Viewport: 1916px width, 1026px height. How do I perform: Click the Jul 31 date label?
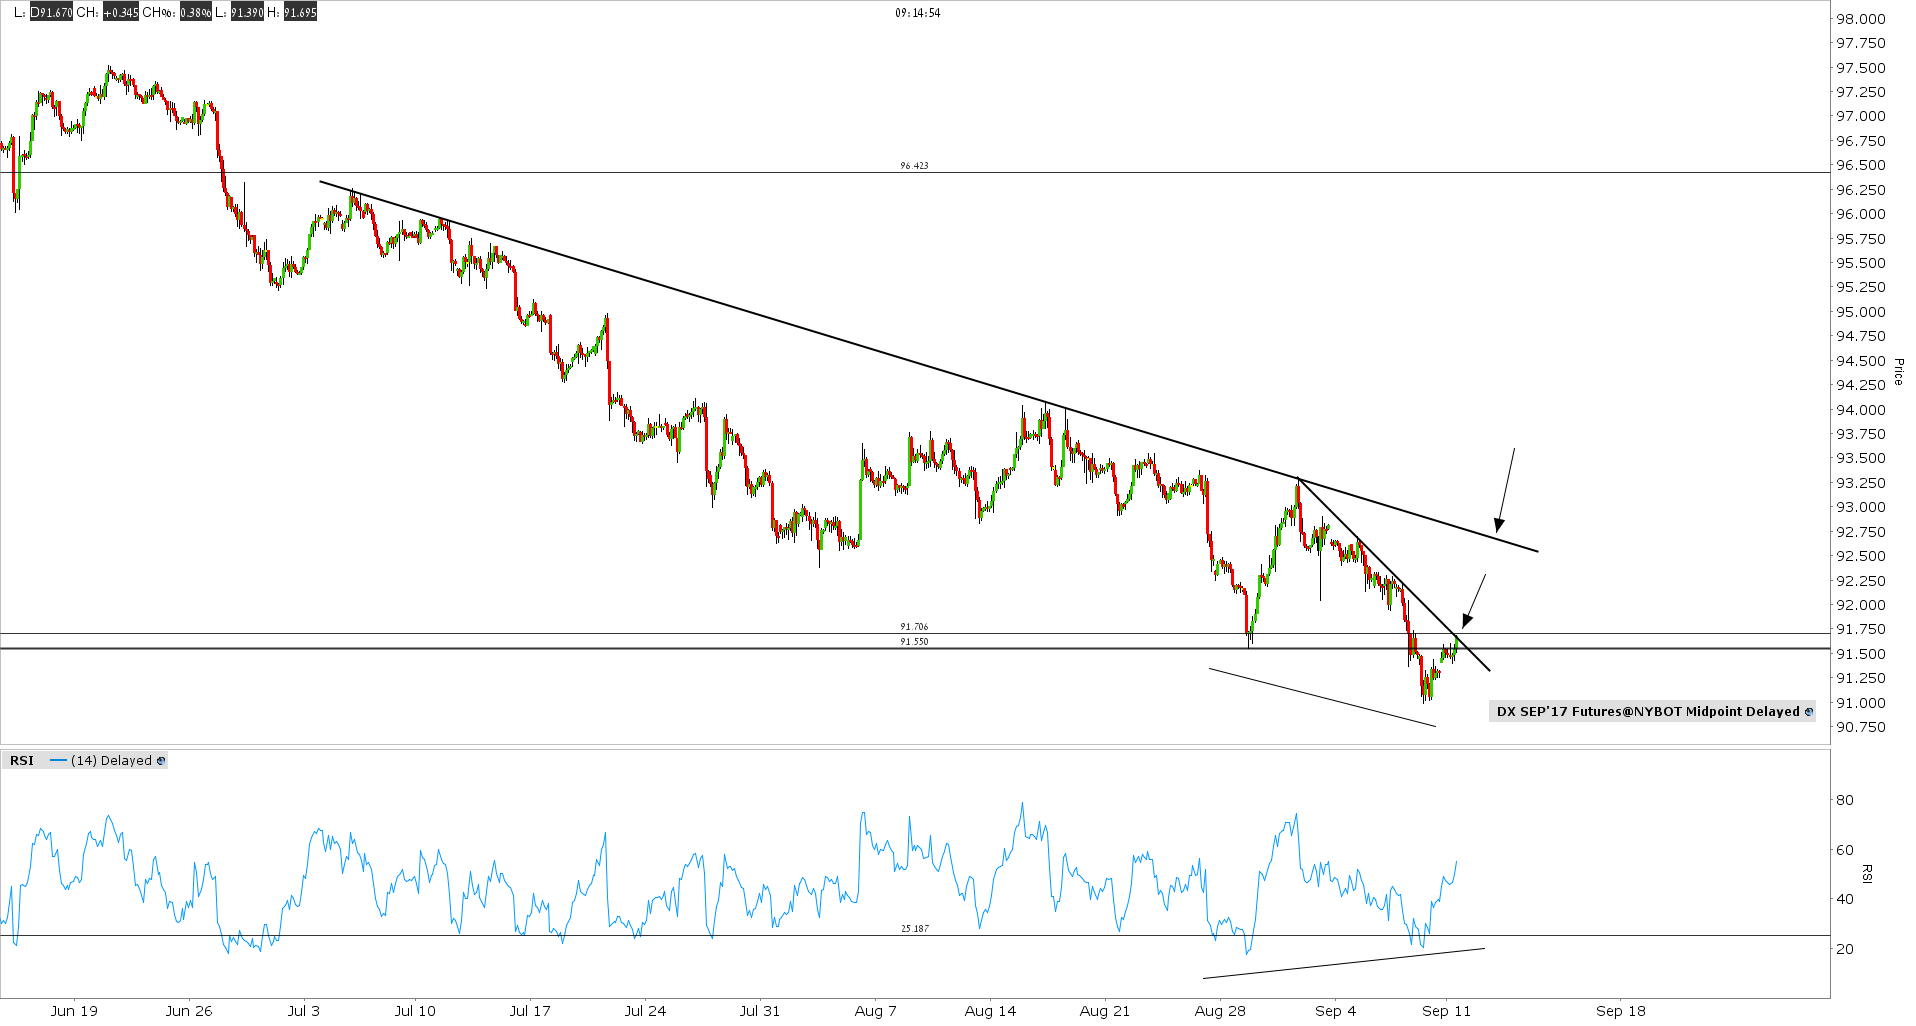(759, 1011)
